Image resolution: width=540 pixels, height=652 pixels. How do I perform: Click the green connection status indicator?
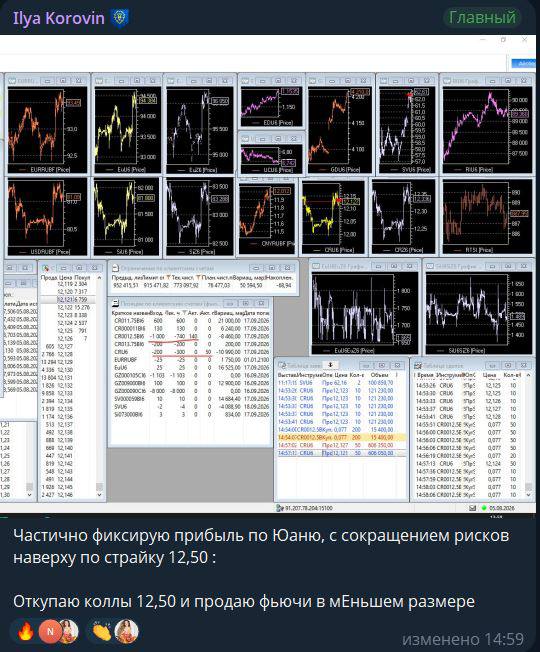[484, 508]
